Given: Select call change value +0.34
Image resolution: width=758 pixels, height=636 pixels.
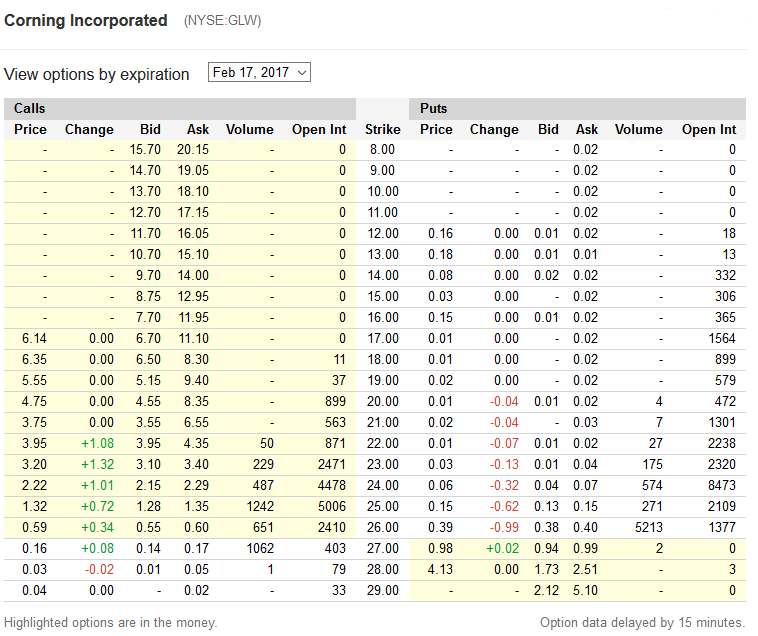Looking at the screenshot, I should tap(98, 528).
